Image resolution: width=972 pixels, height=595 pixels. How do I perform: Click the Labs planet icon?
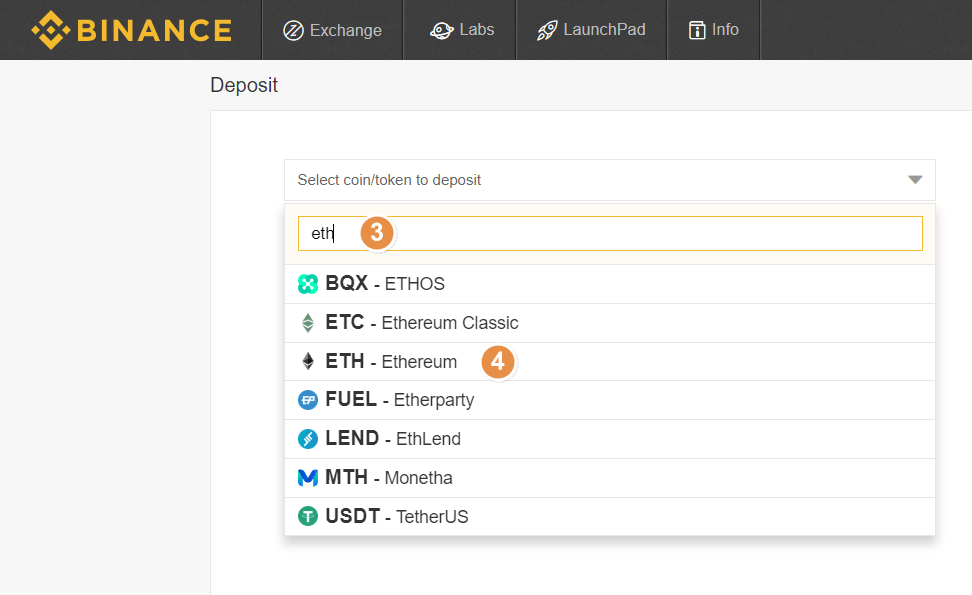[x=442, y=30]
